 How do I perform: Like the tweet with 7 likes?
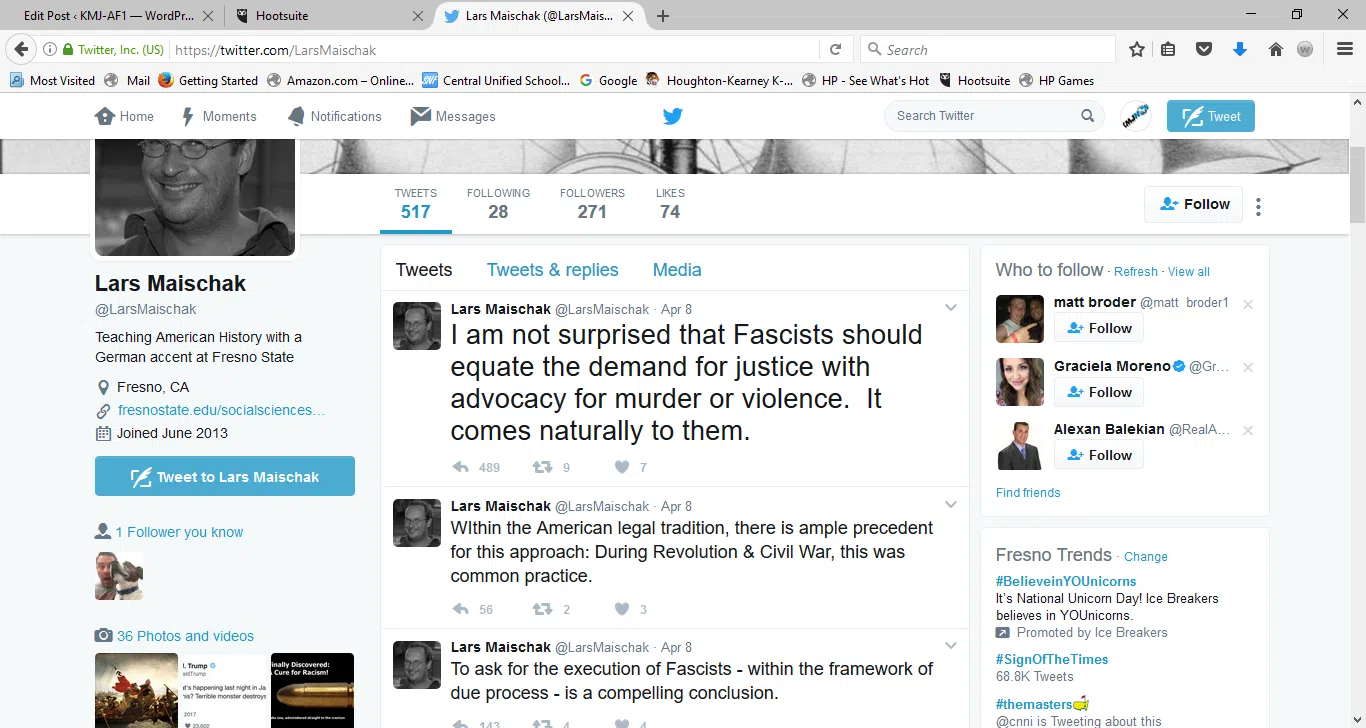[622, 467]
